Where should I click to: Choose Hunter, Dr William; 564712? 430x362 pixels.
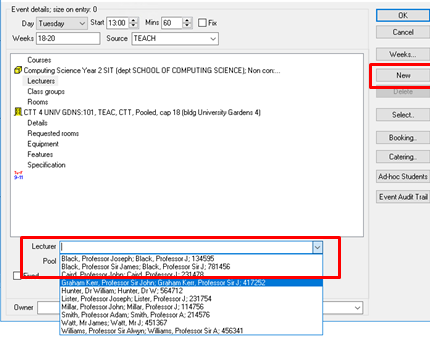(x=191, y=291)
